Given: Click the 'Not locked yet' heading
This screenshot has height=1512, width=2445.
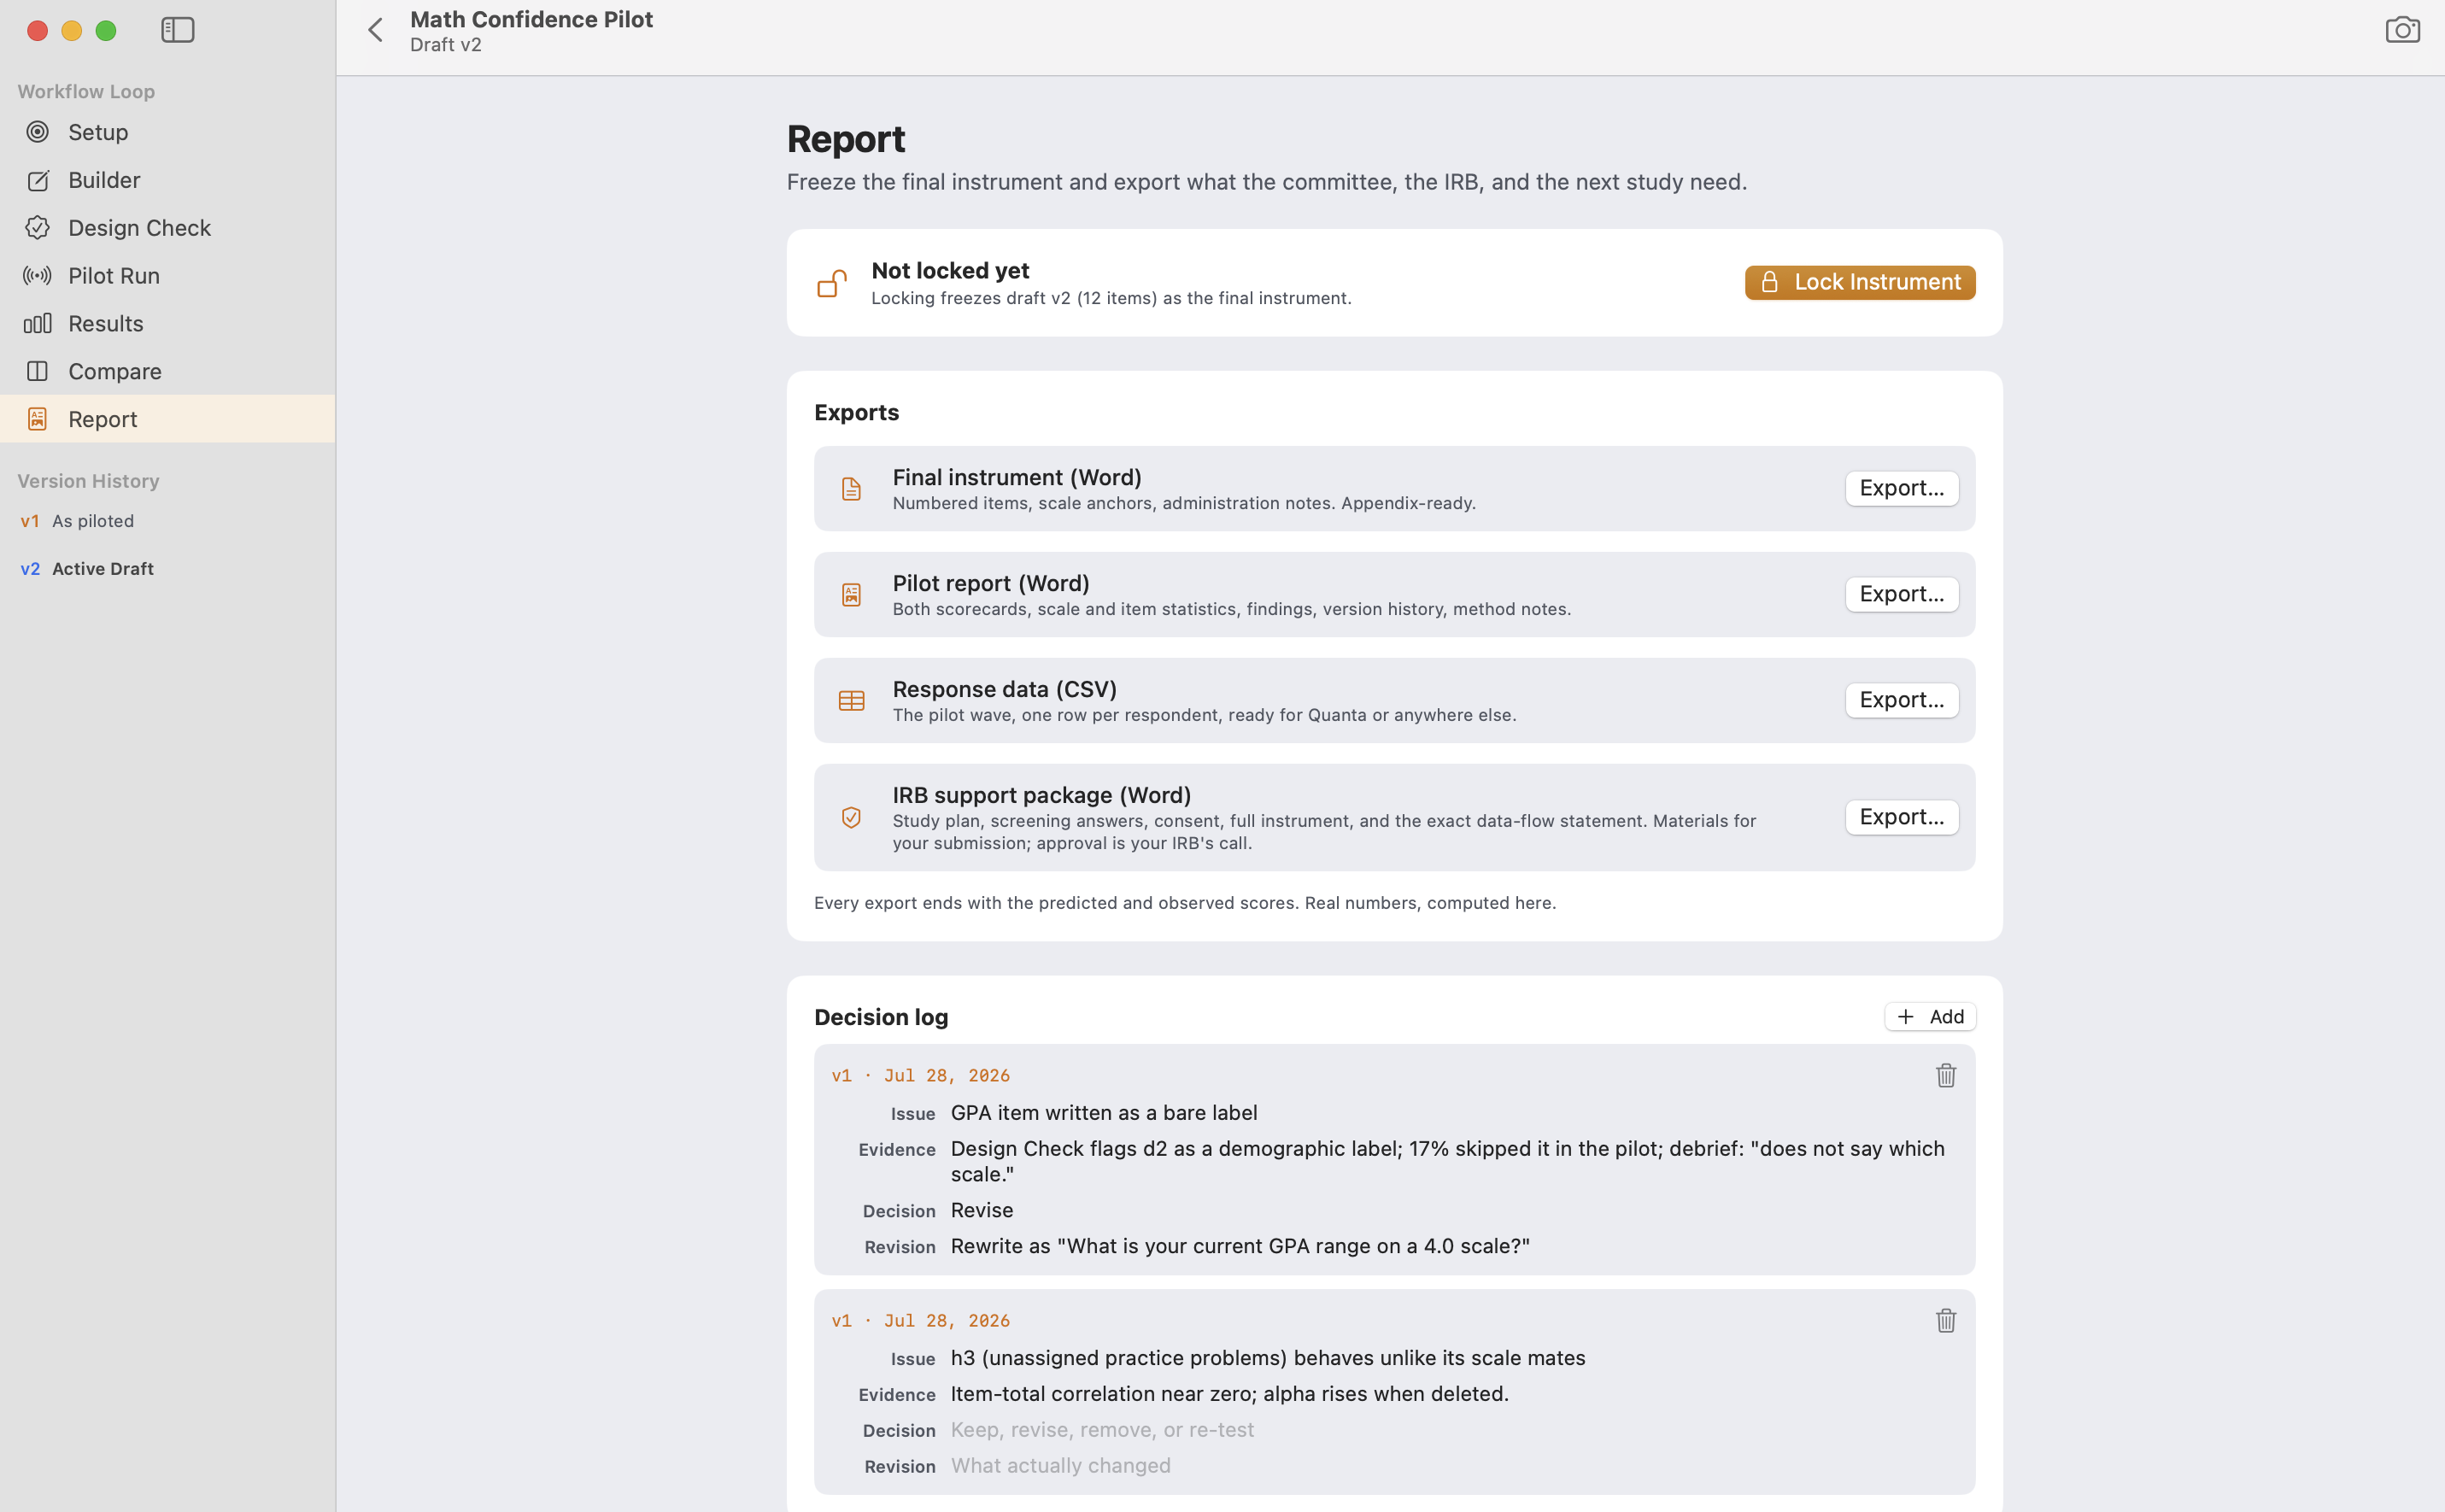Looking at the screenshot, I should (950, 271).
